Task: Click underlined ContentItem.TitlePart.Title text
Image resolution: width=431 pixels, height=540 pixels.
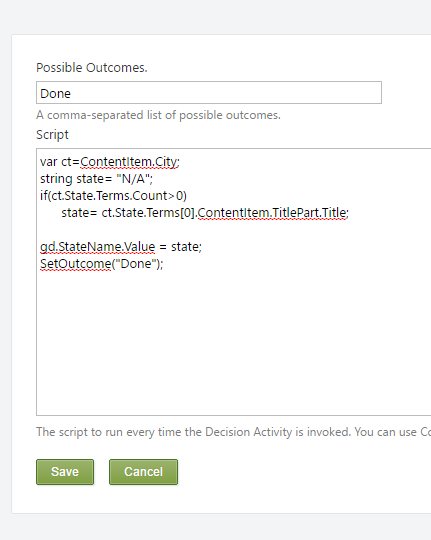Action: coord(273,212)
